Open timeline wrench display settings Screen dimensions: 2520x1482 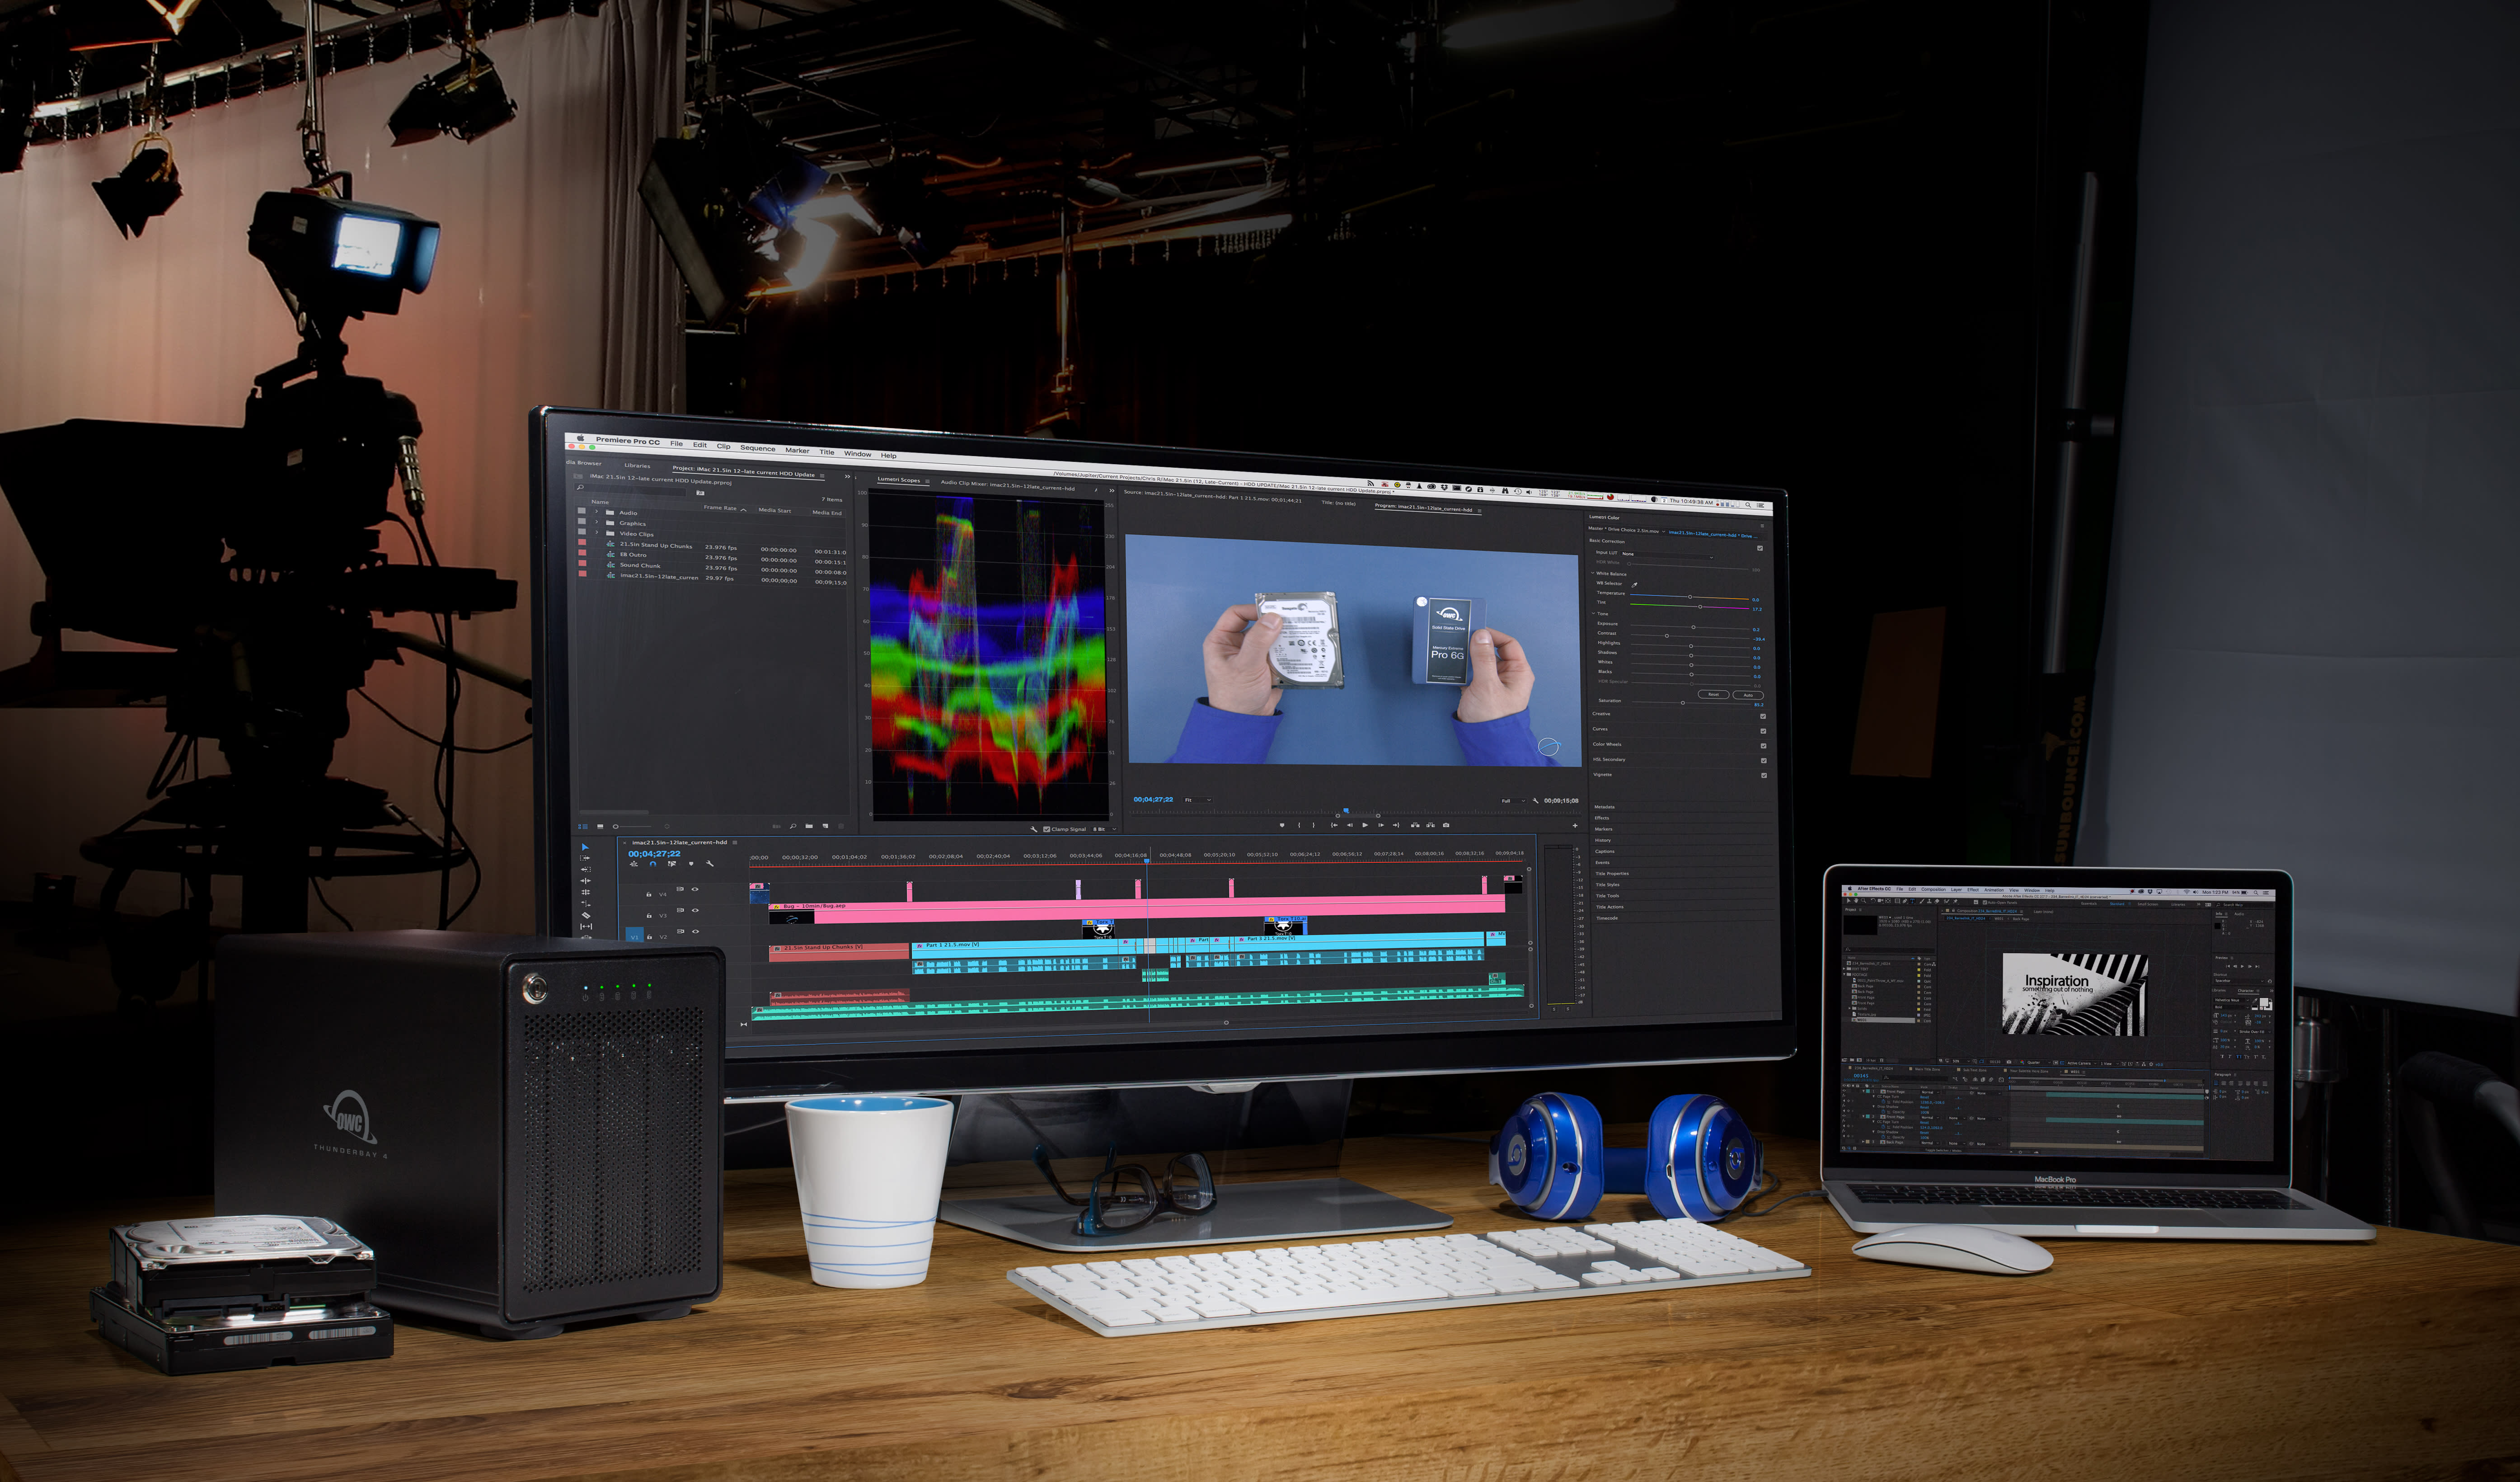point(710,864)
